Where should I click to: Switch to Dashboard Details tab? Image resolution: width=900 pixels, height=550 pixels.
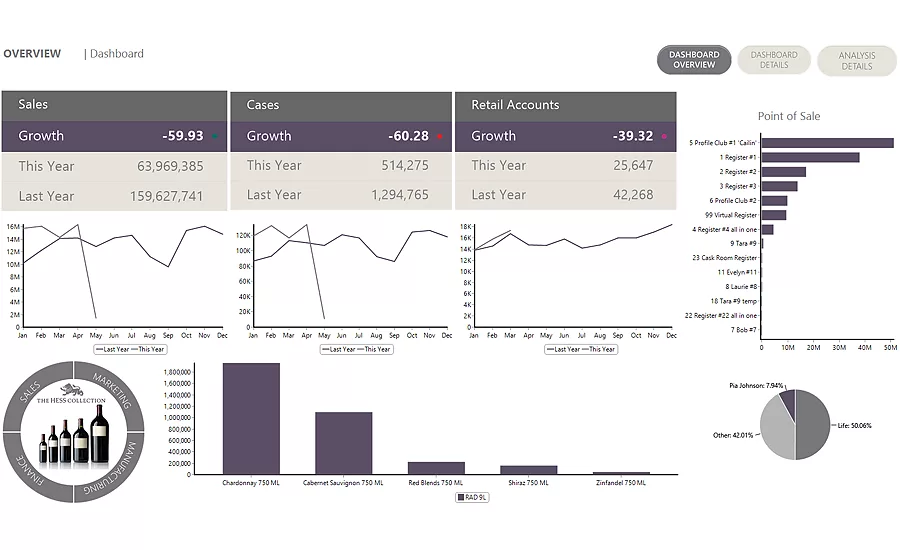[774, 60]
